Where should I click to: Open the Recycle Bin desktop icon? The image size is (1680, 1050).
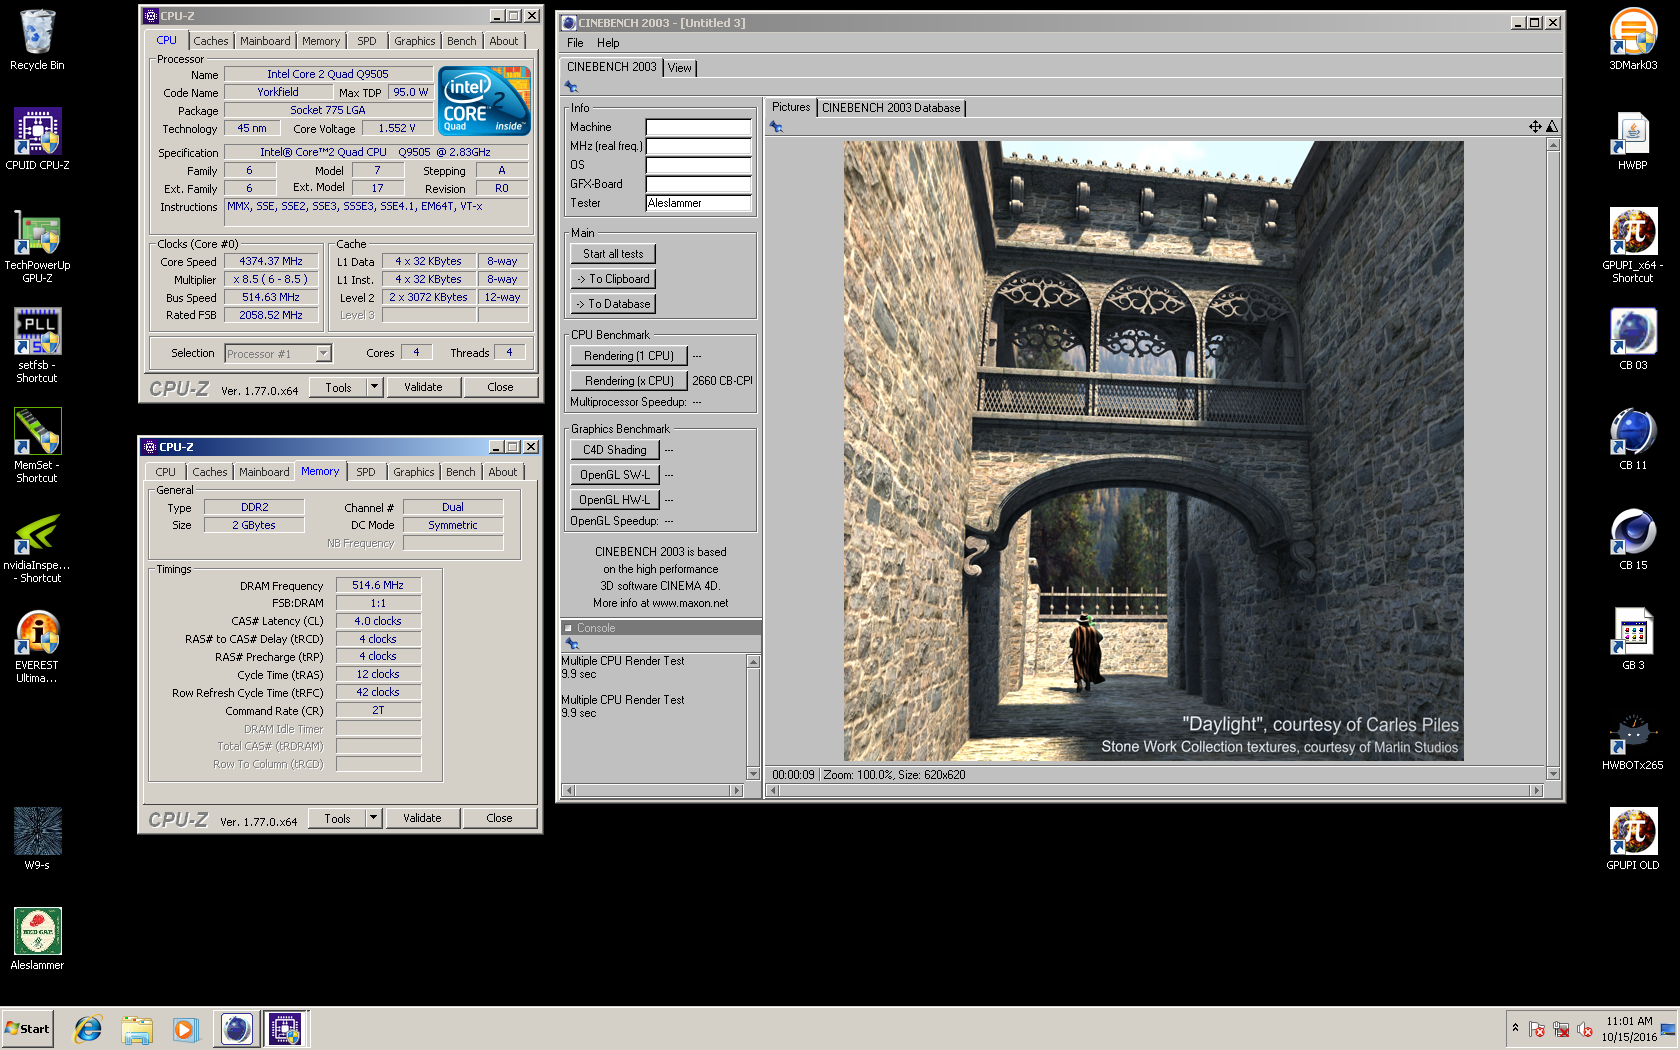[37, 40]
